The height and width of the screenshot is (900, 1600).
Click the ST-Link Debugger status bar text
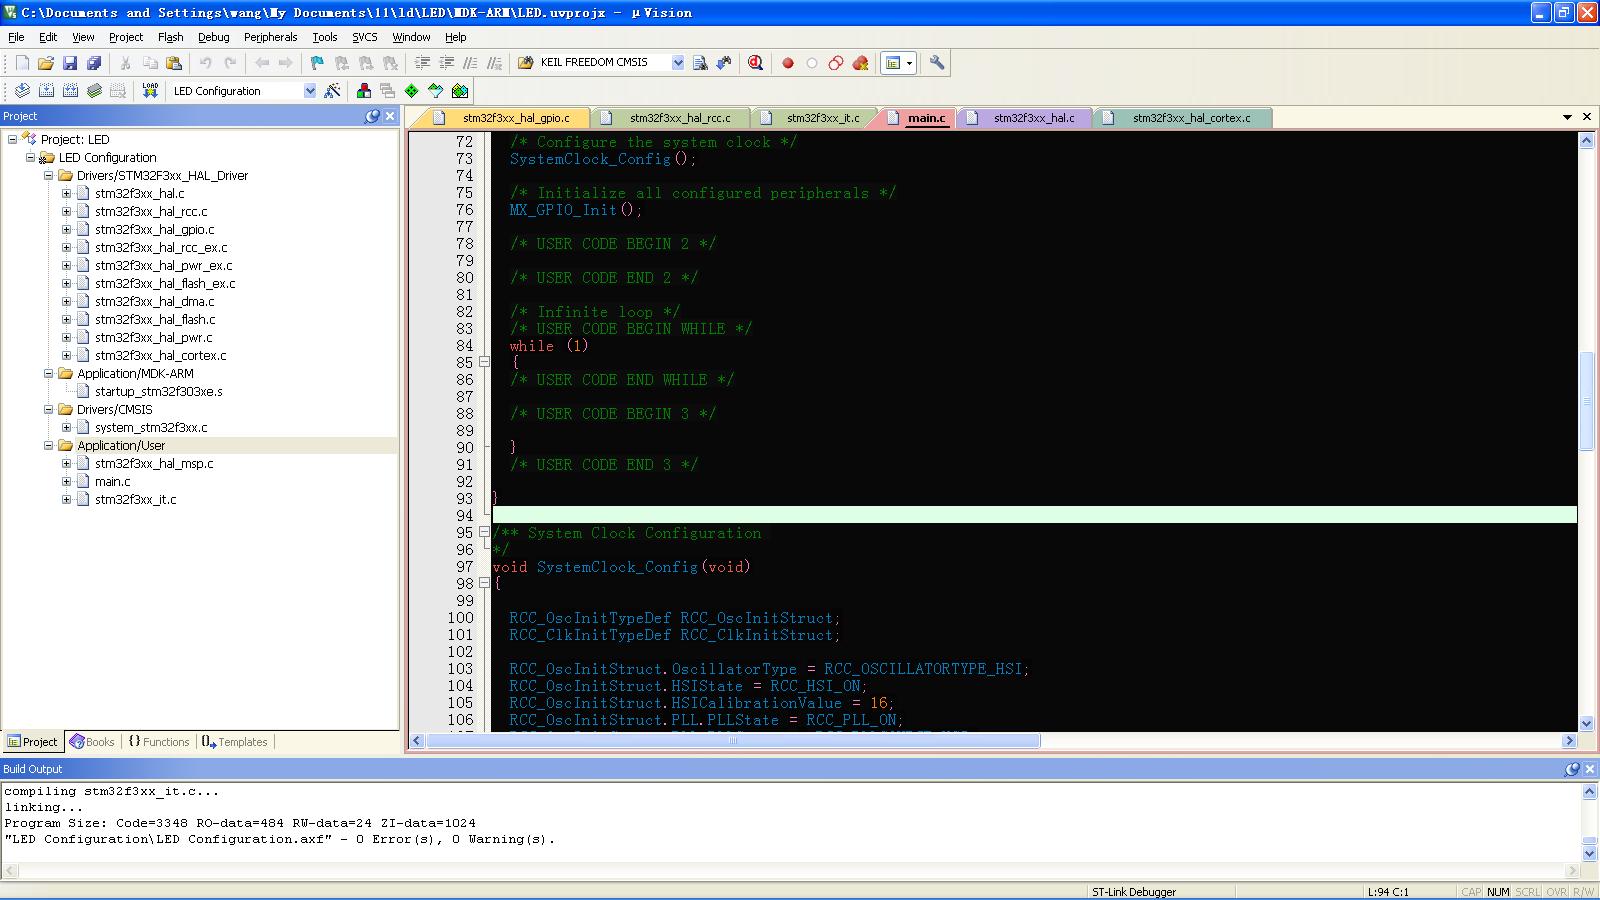click(1134, 892)
